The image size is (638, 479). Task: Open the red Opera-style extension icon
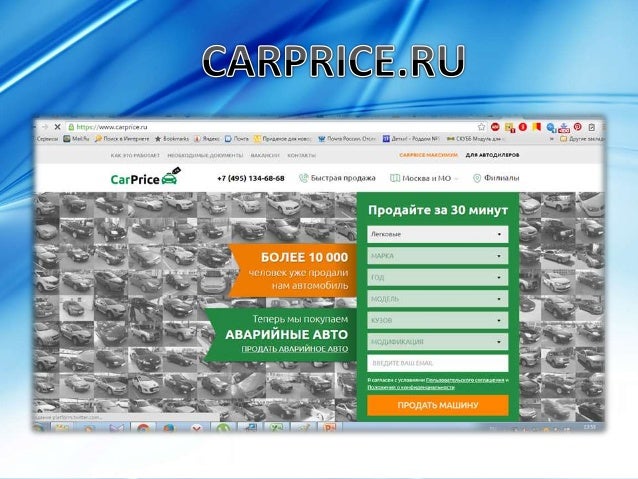pyautogui.click(x=523, y=127)
